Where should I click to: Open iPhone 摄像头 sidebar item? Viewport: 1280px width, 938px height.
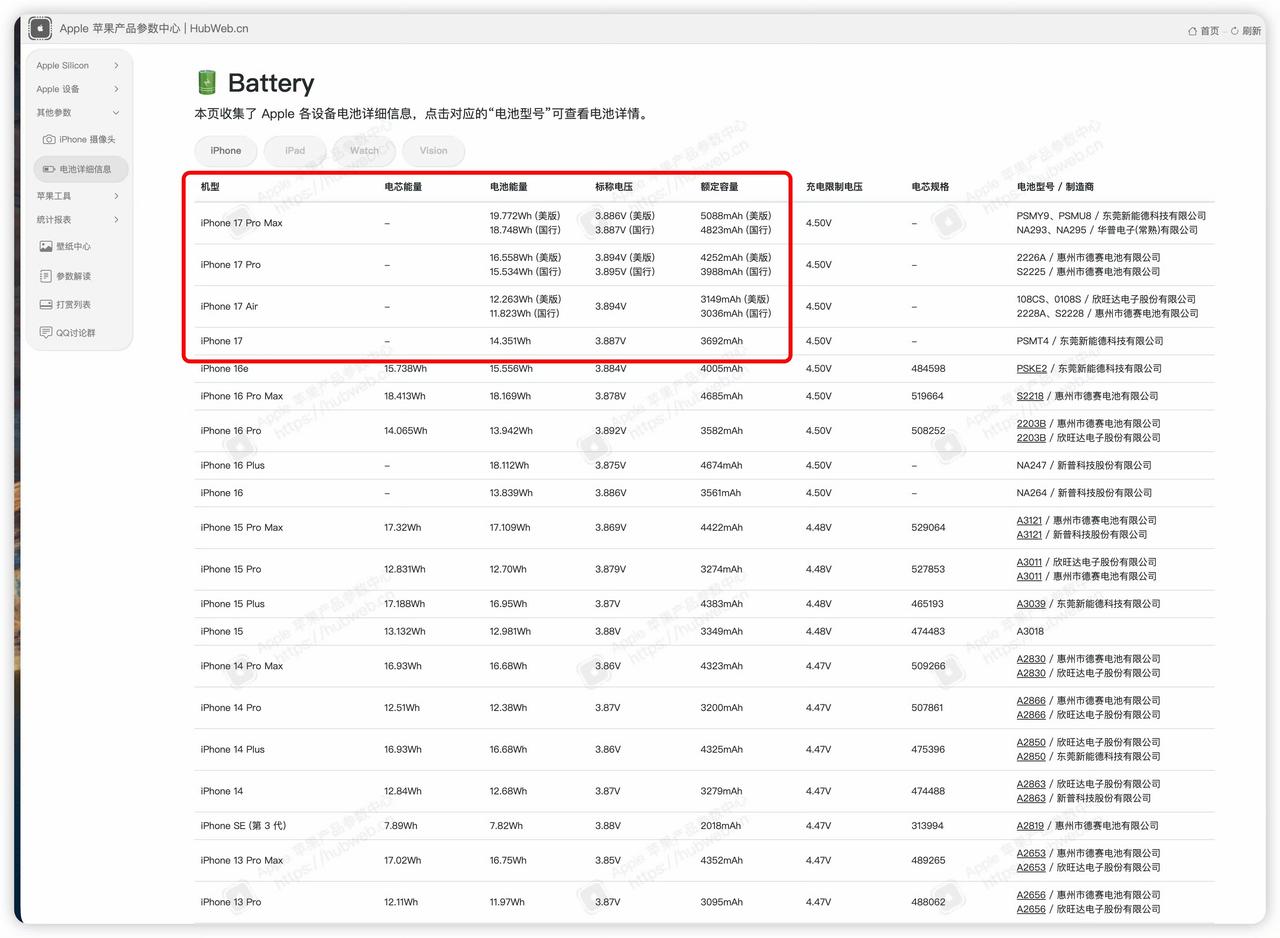[x=81, y=139]
